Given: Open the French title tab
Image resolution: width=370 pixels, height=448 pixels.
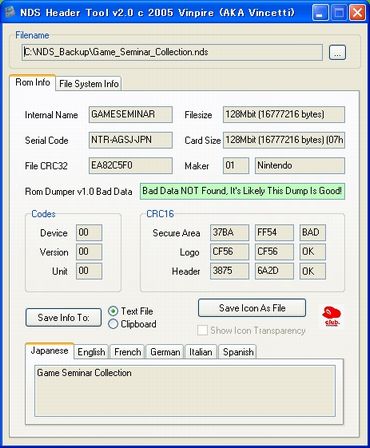Looking at the screenshot, I should click(127, 352).
